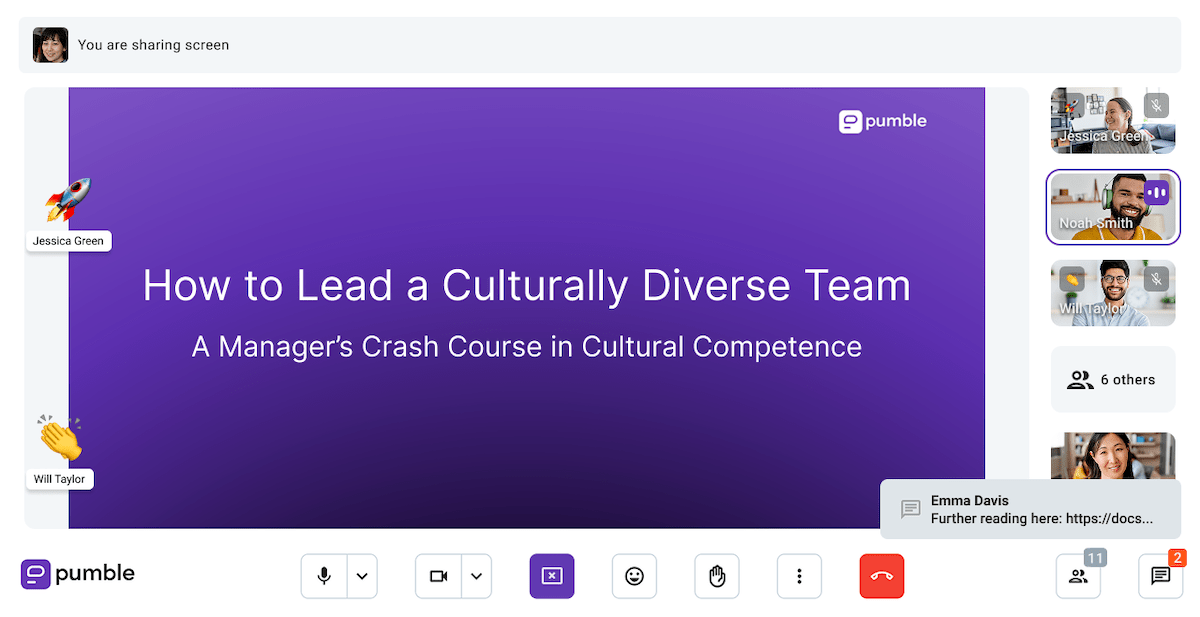The height and width of the screenshot is (617, 1200).
Task: Toggle Will Taylor's mute indicator
Action: coord(1156,280)
